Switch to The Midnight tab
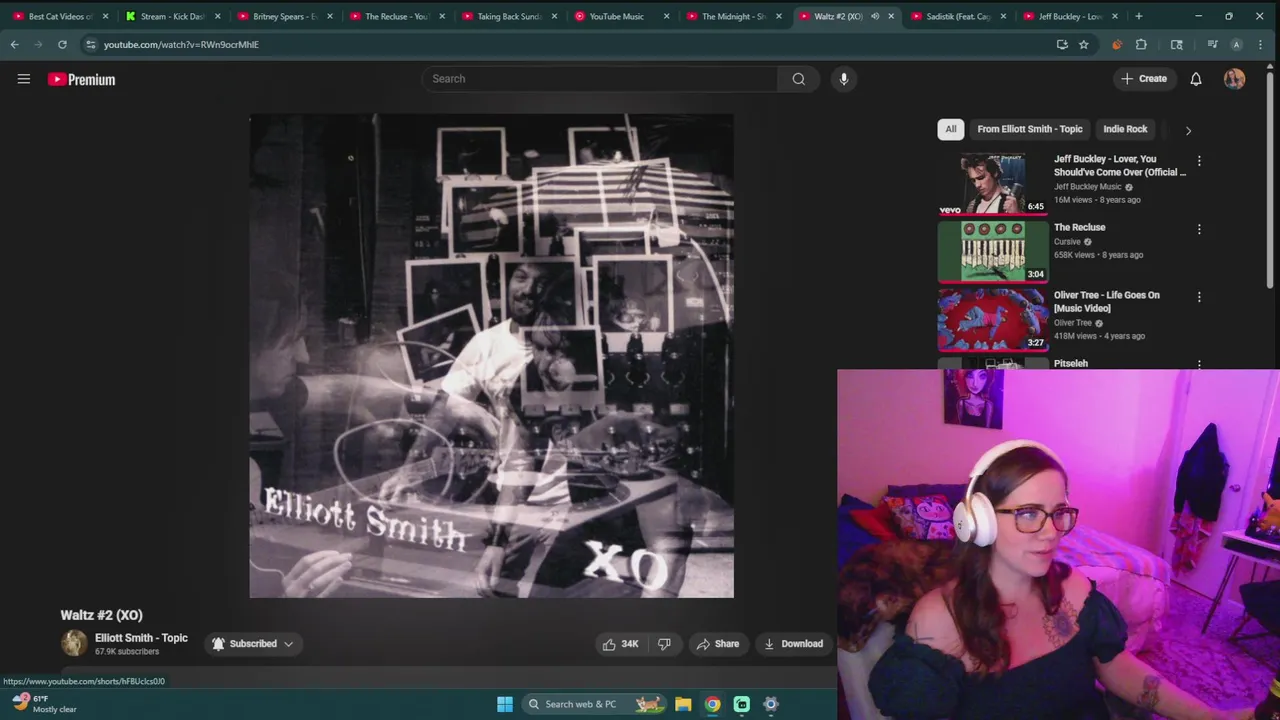1280x720 pixels. point(733,16)
